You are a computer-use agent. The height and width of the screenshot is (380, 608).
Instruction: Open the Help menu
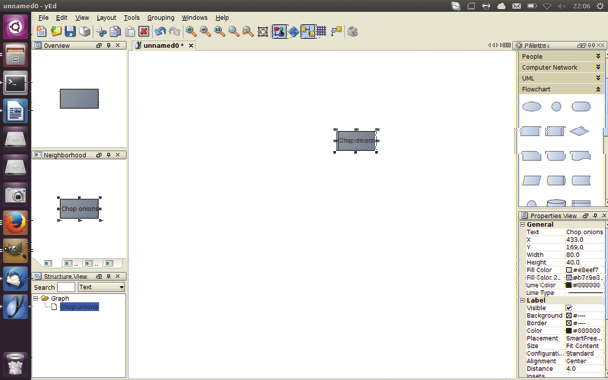pyautogui.click(x=222, y=17)
